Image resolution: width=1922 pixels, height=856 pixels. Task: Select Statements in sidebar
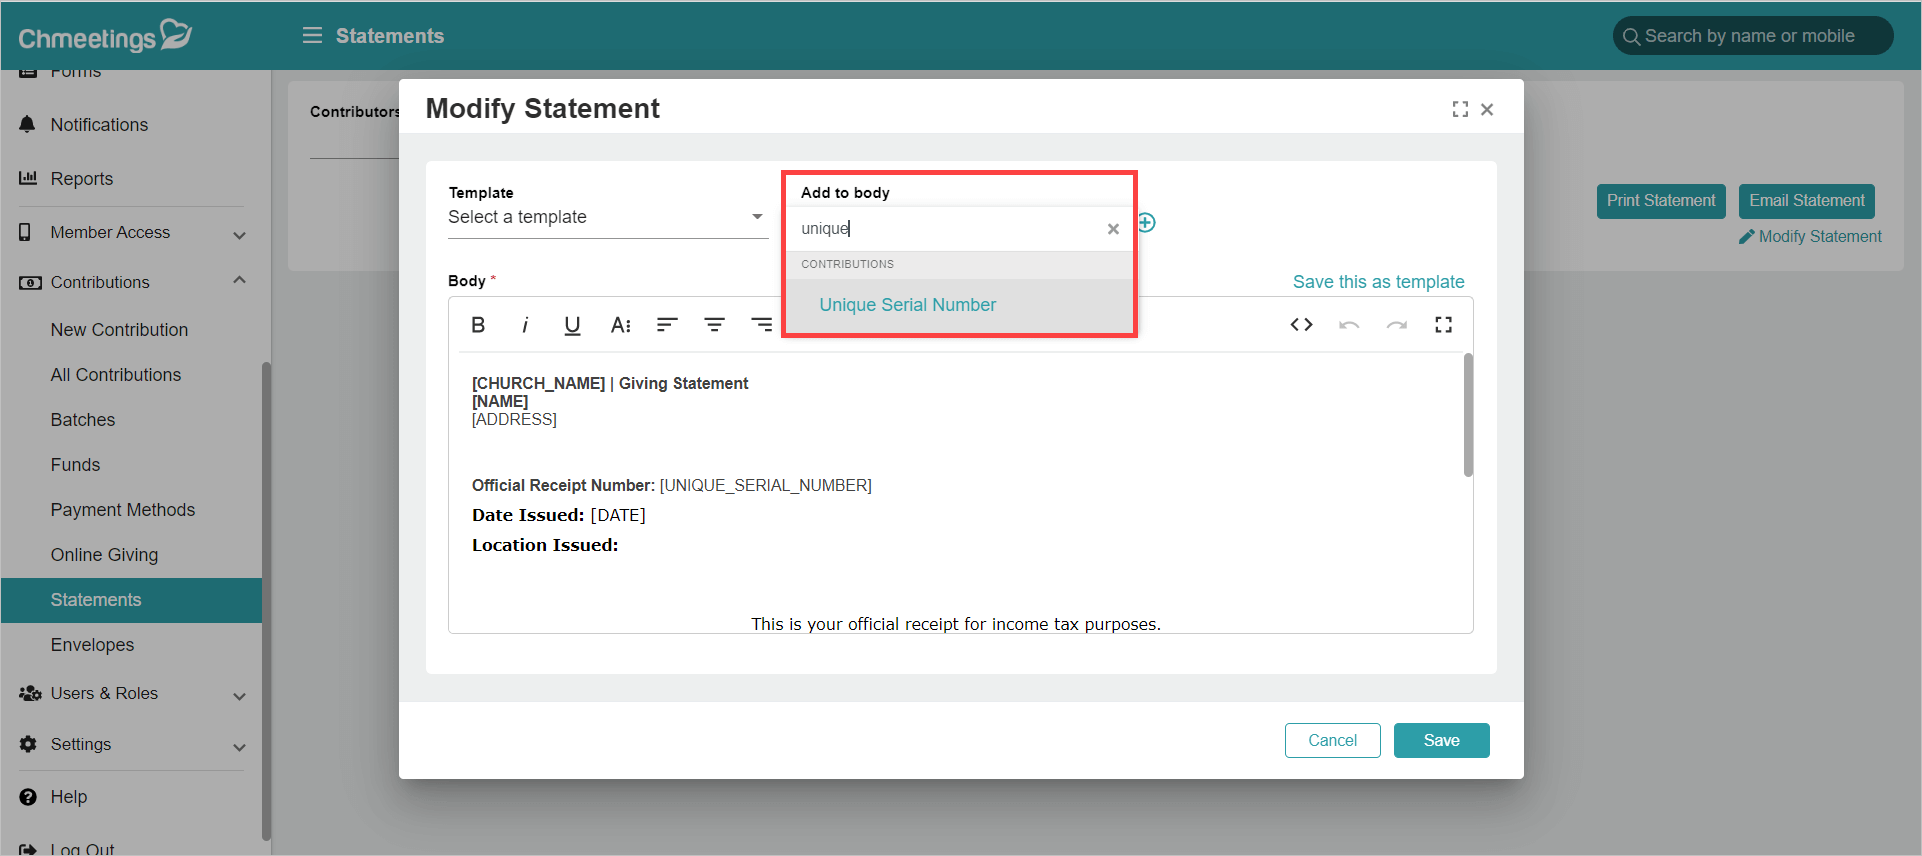[131, 600]
